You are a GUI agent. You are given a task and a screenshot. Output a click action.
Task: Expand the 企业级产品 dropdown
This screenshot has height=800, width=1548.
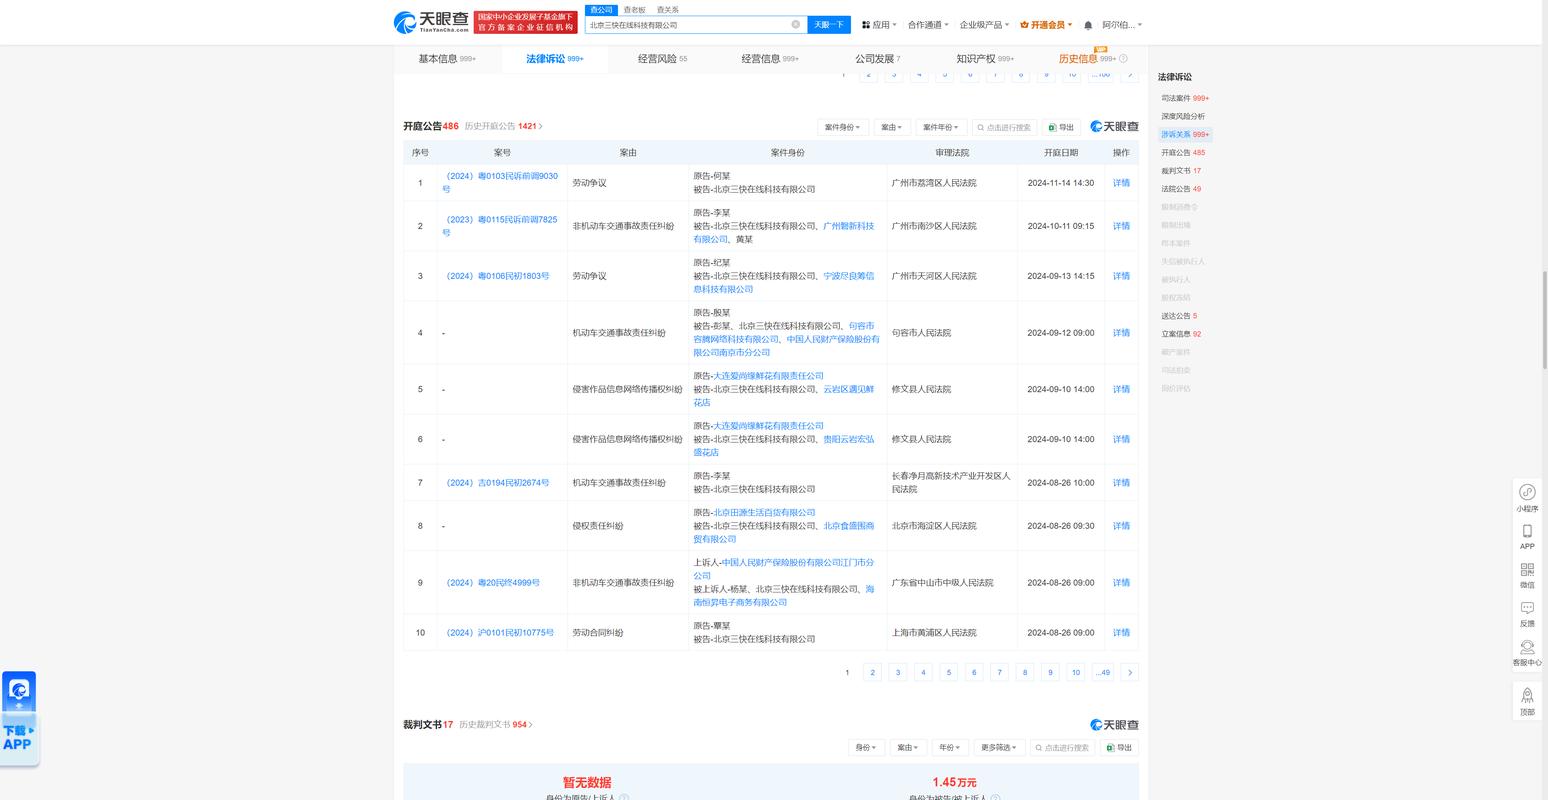tap(984, 25)
